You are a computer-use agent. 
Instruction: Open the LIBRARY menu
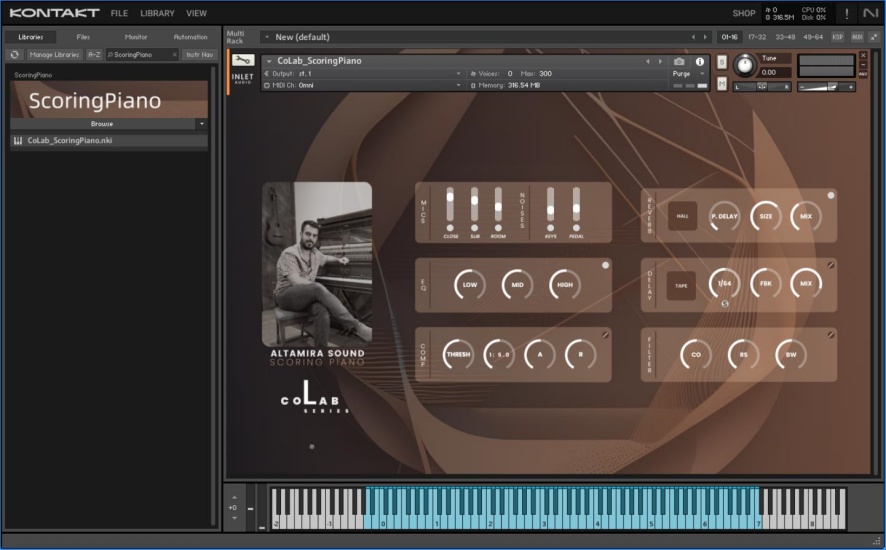tap(157, 13)
